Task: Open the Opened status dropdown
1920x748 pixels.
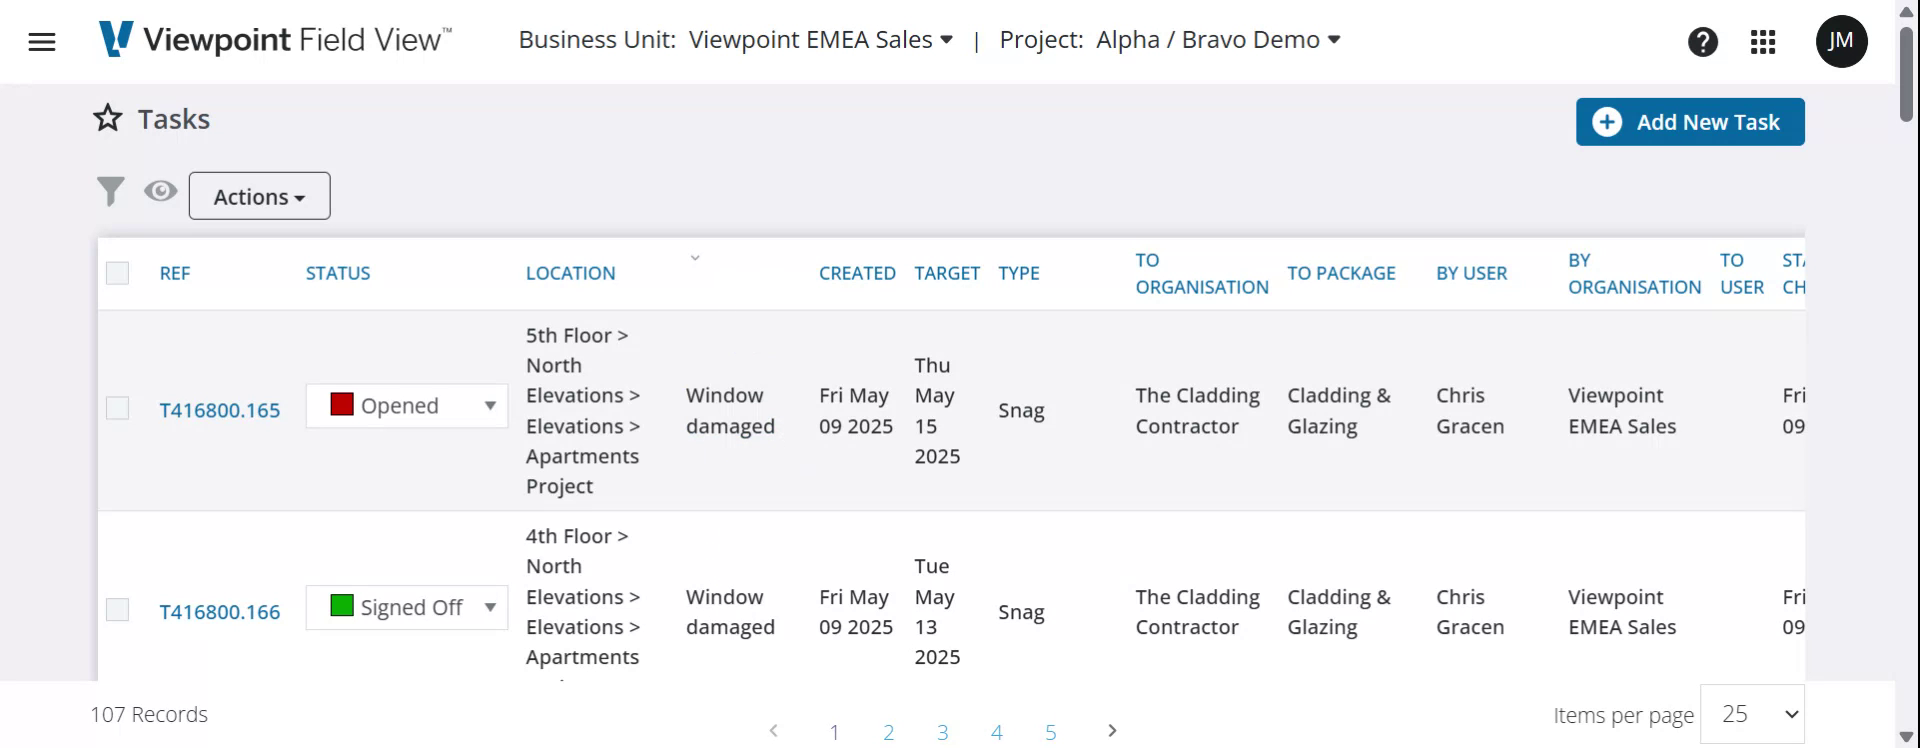Action: click(407, 406)
